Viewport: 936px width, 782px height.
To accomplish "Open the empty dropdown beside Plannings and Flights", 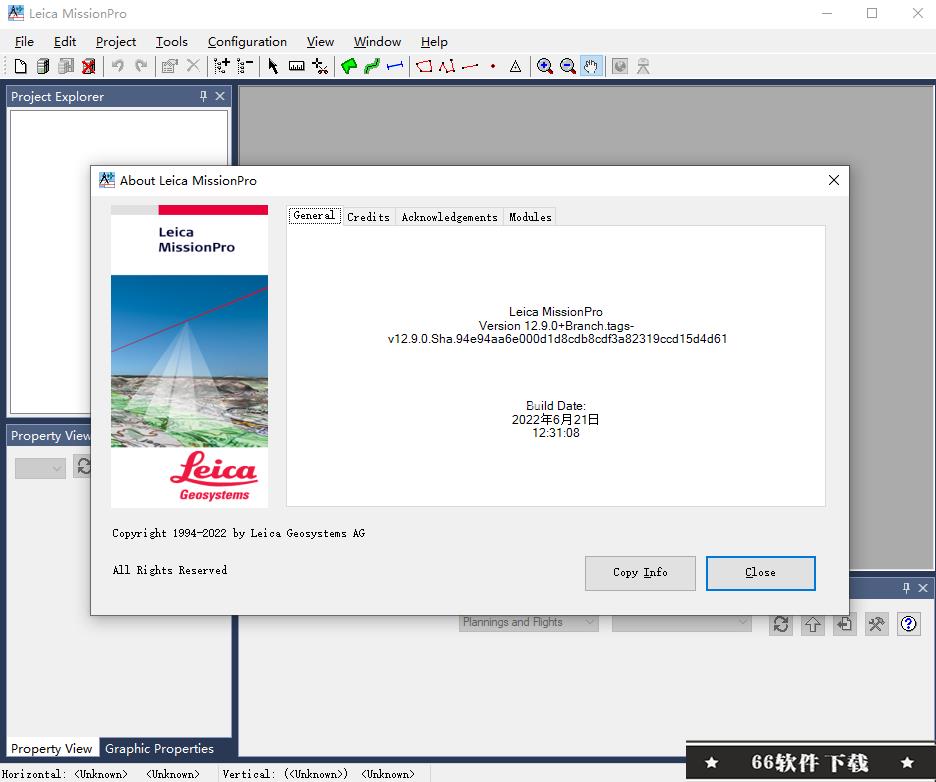I will [681, 623].
